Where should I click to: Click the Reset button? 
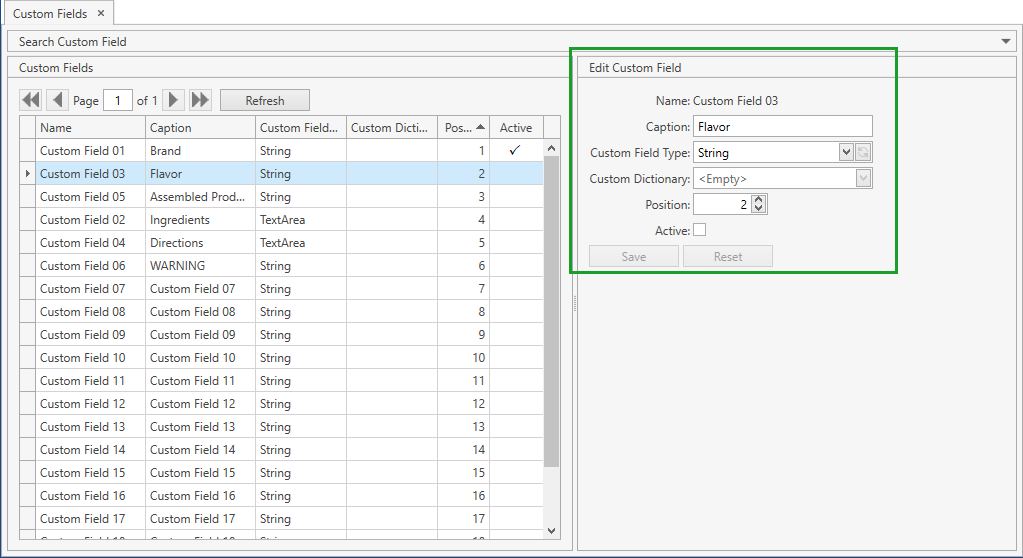coord(727,257)
